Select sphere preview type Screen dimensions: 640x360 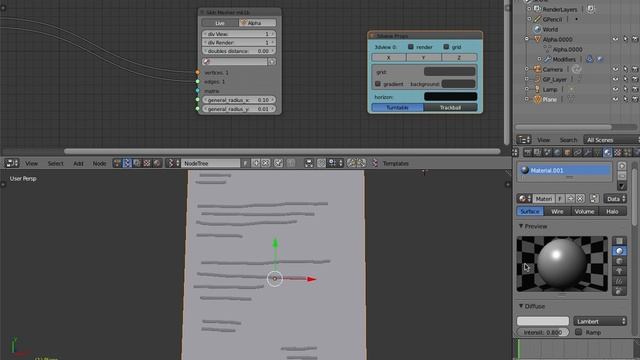coord(619,251)
